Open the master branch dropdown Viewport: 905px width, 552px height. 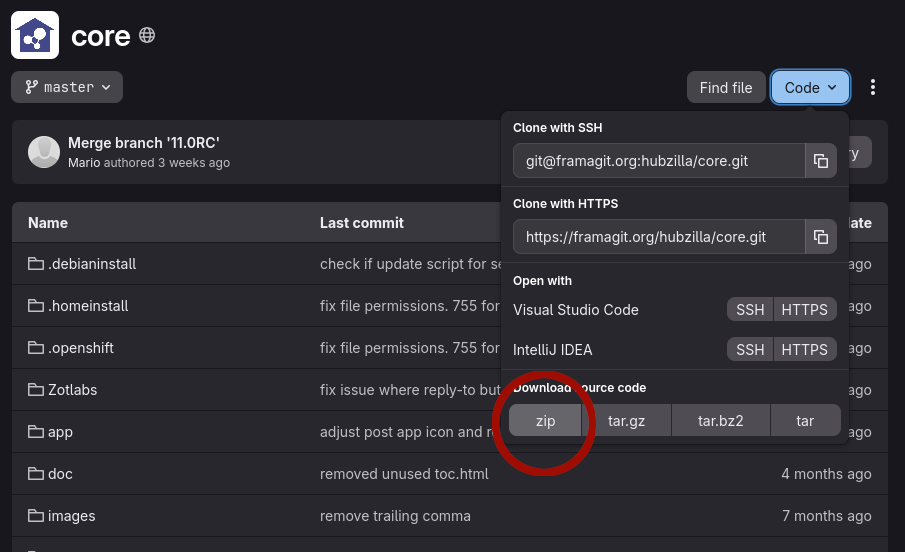(x=67, y=87)
